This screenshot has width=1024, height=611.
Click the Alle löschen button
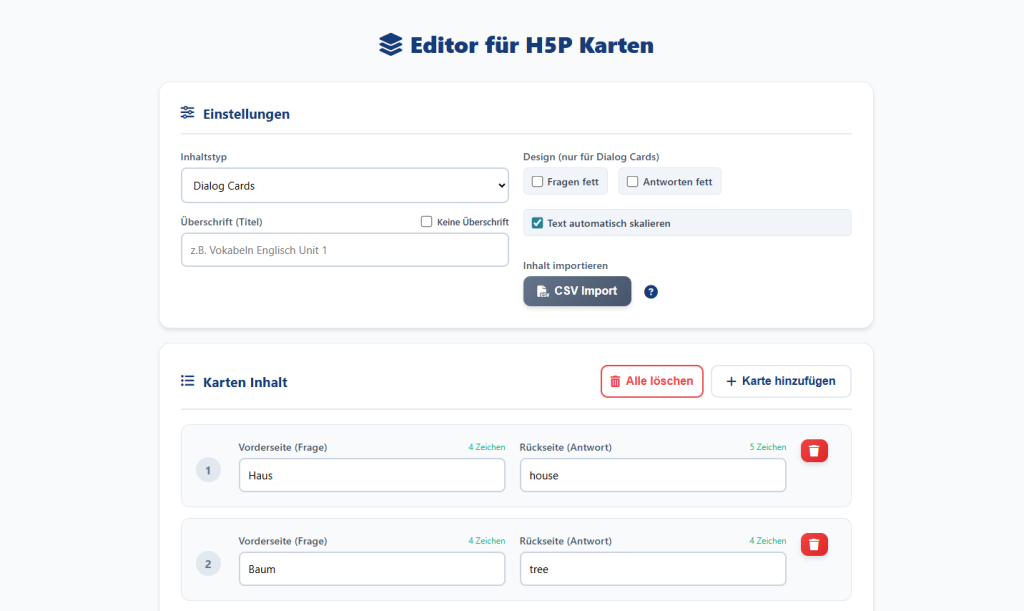point(652,381)
